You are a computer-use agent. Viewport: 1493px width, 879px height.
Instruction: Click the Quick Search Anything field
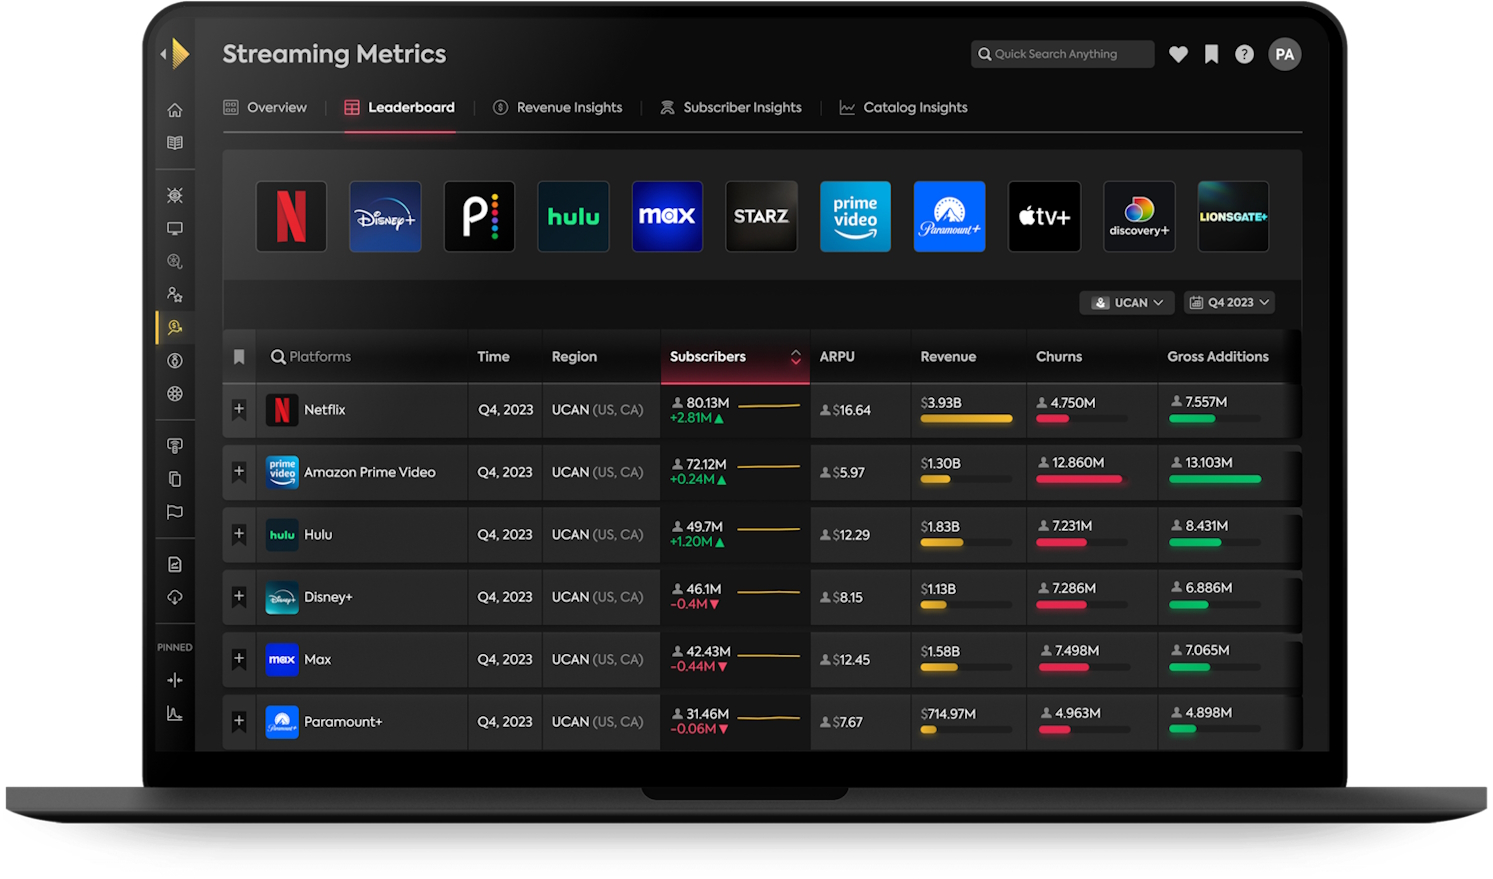point(1062,54)
